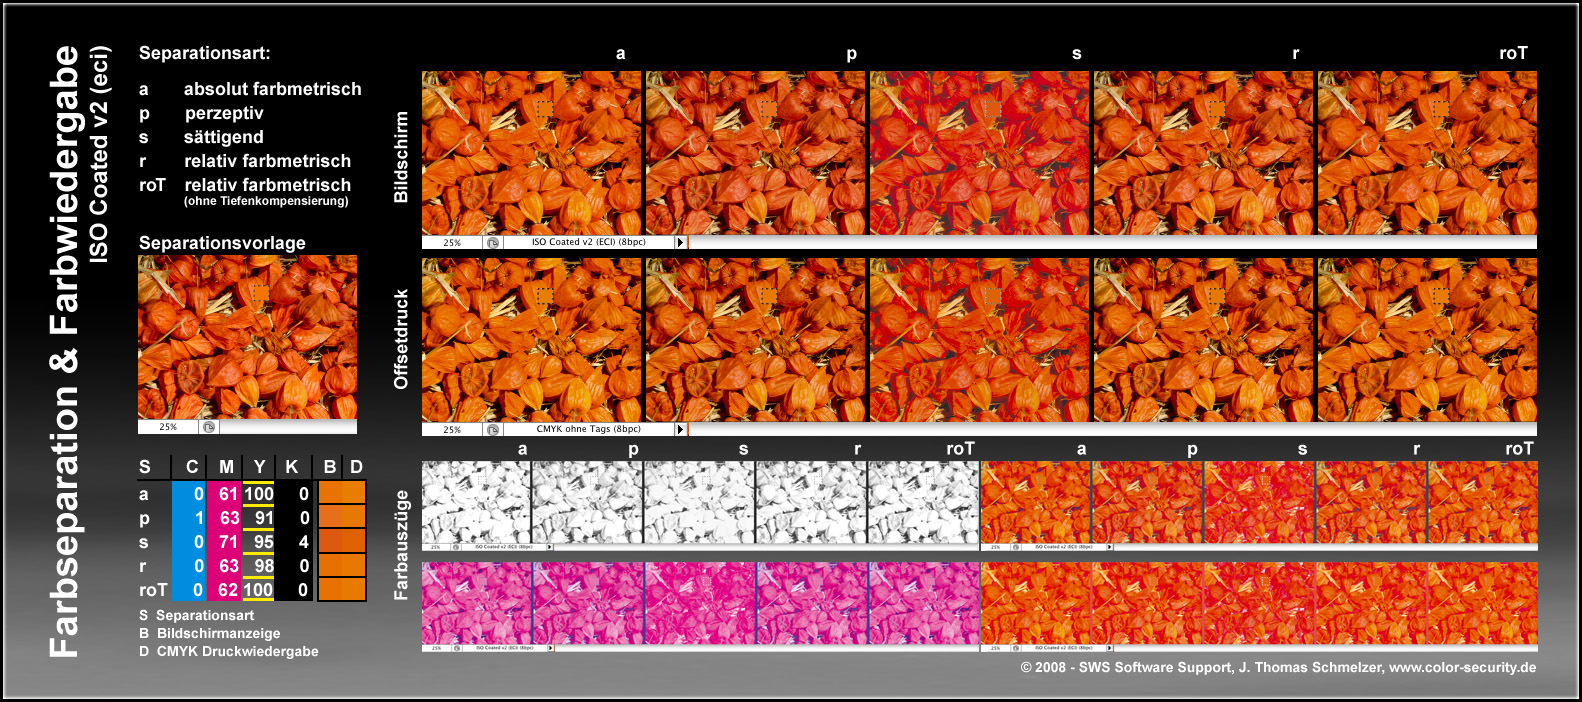Viewport: 1582px width, 702px height.
Task: Click the first grayscale Farbauszüge thumbnail under a
Action: click(x=476, y=502)
